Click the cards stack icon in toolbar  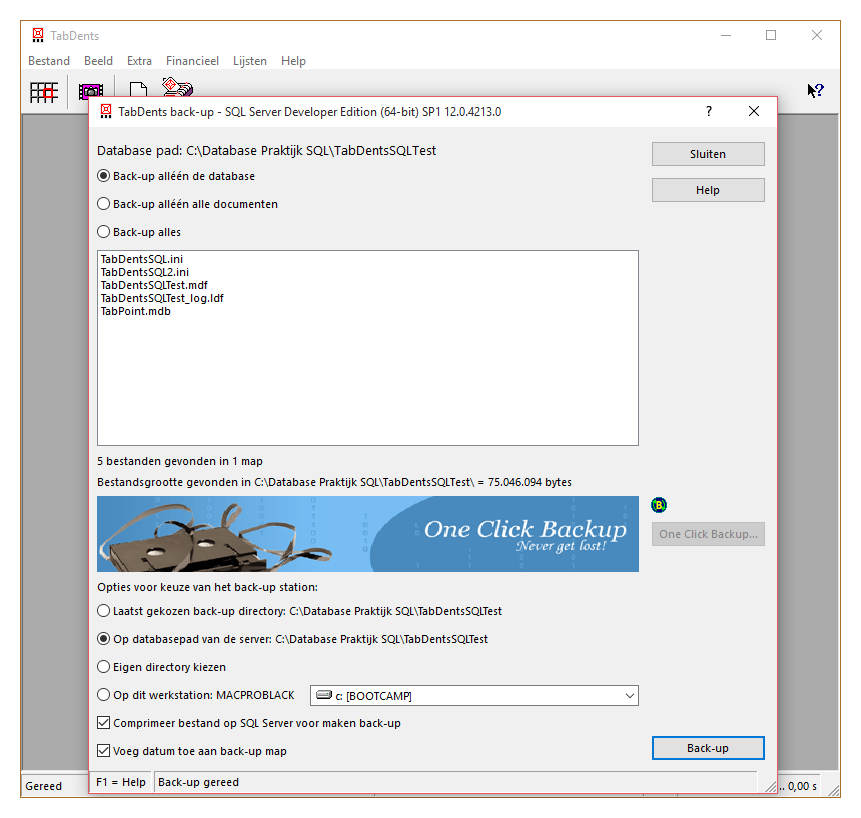click(x=177, y=87)
